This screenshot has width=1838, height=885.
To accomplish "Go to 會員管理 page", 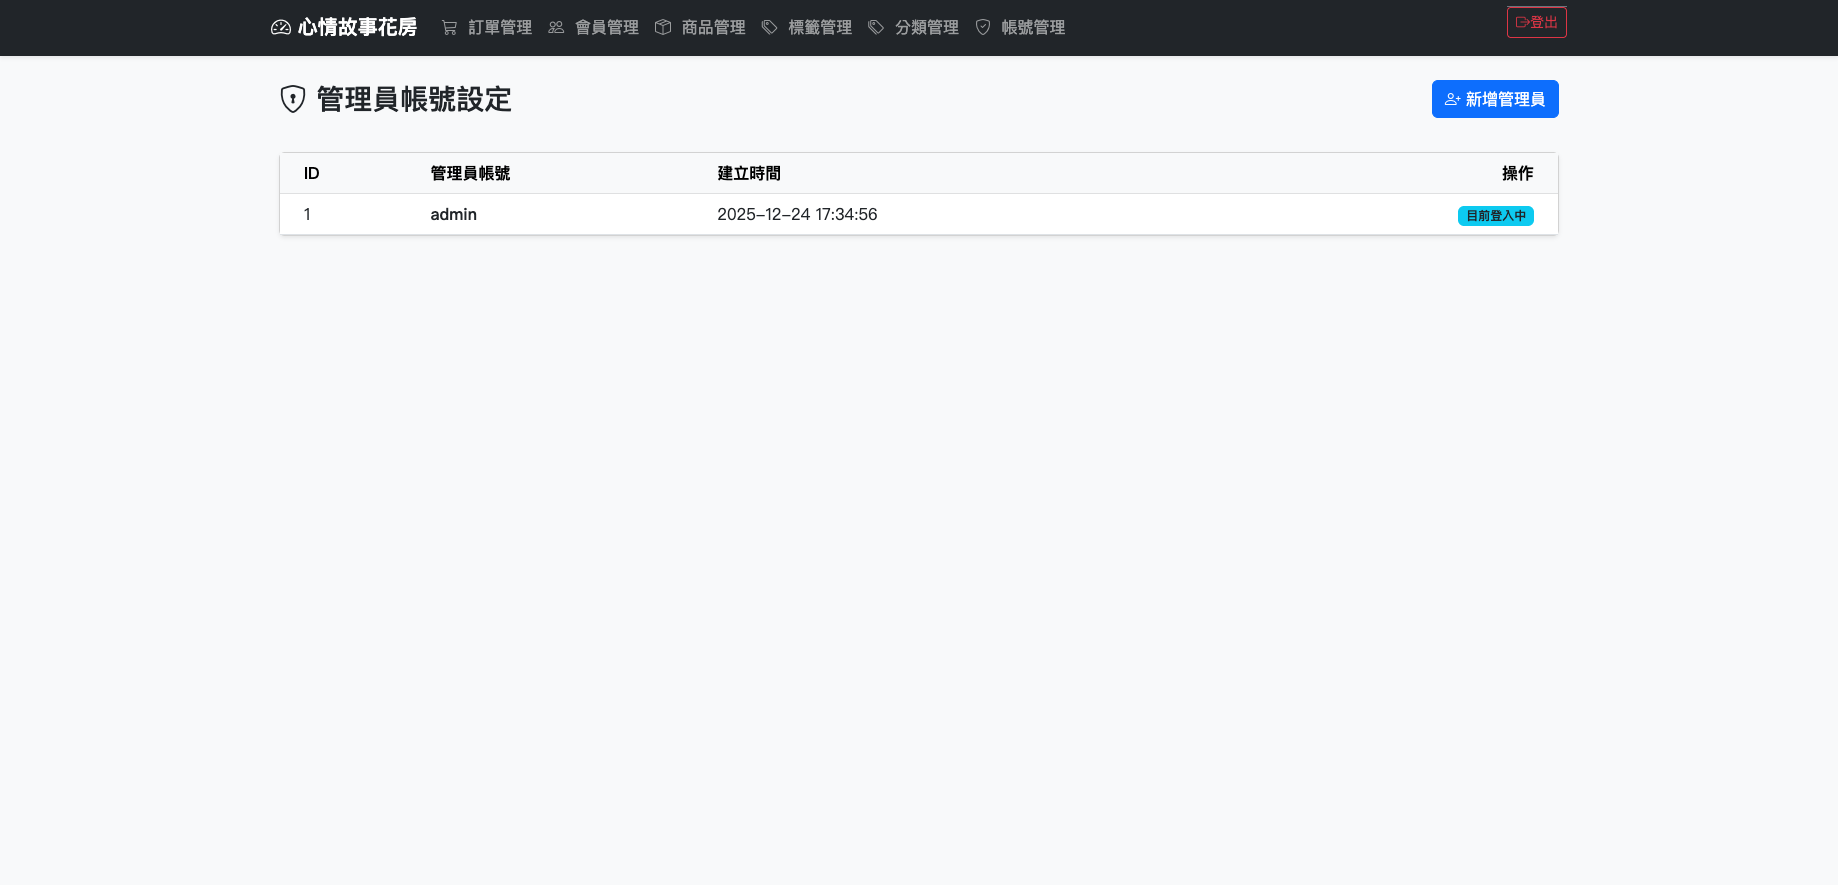I will 606,28.
